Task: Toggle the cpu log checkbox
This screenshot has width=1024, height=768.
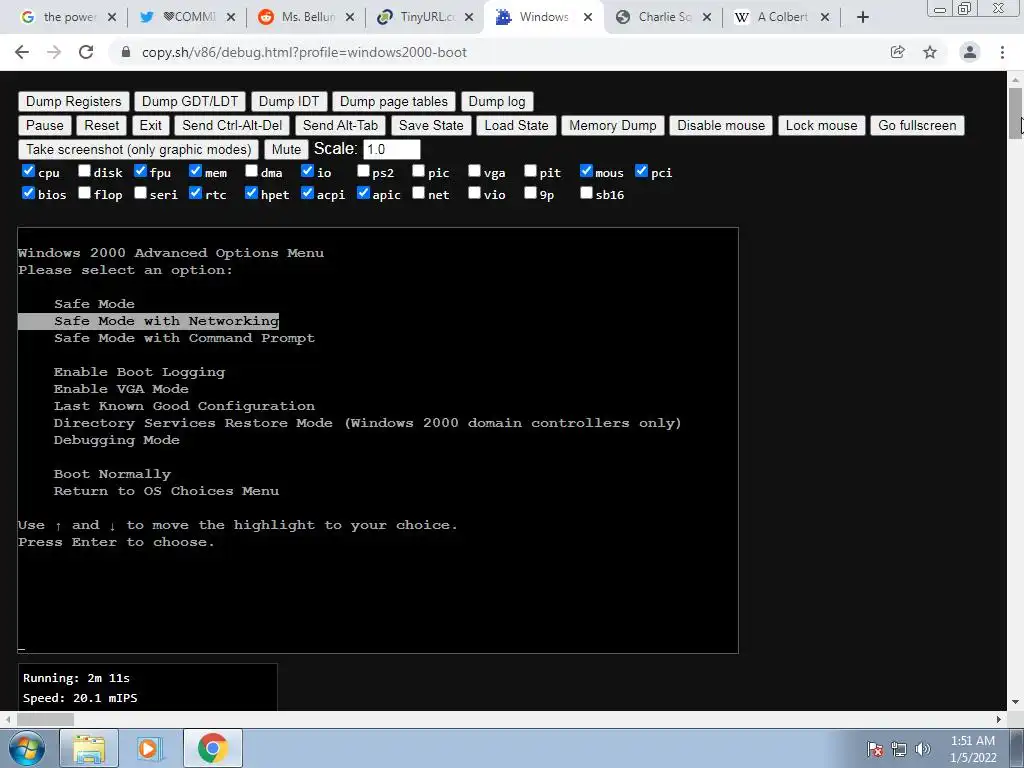Action: (x=28, y=171)
